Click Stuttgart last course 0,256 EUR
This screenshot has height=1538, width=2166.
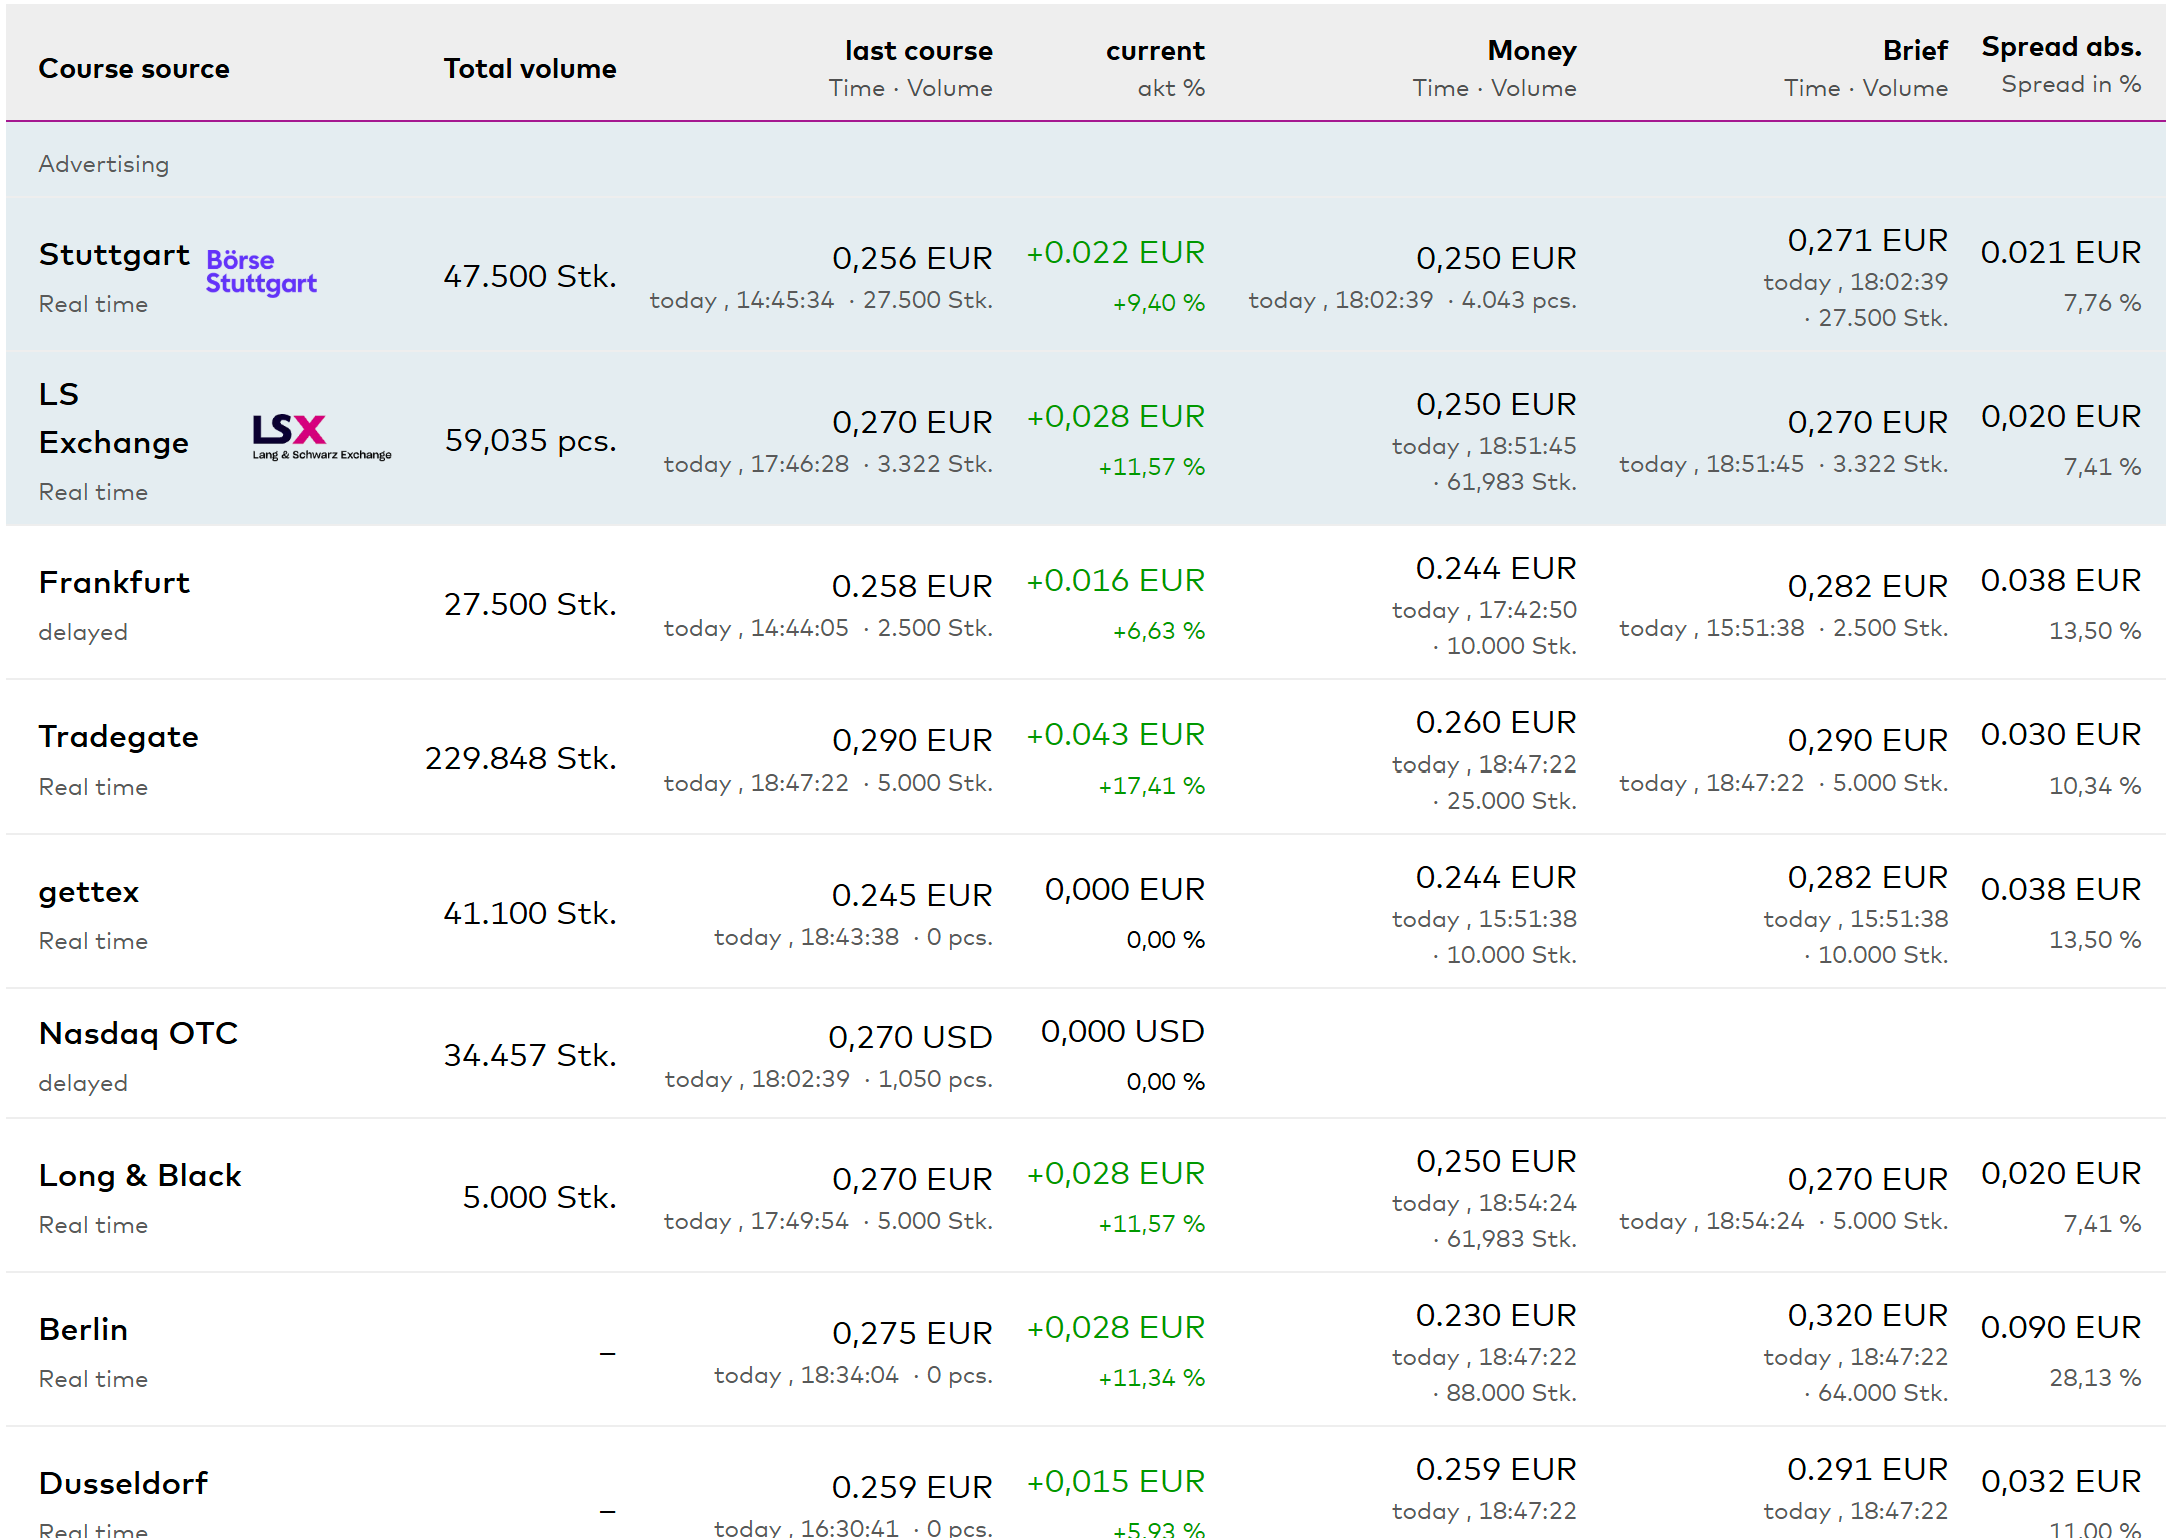[x=912, y=258]
